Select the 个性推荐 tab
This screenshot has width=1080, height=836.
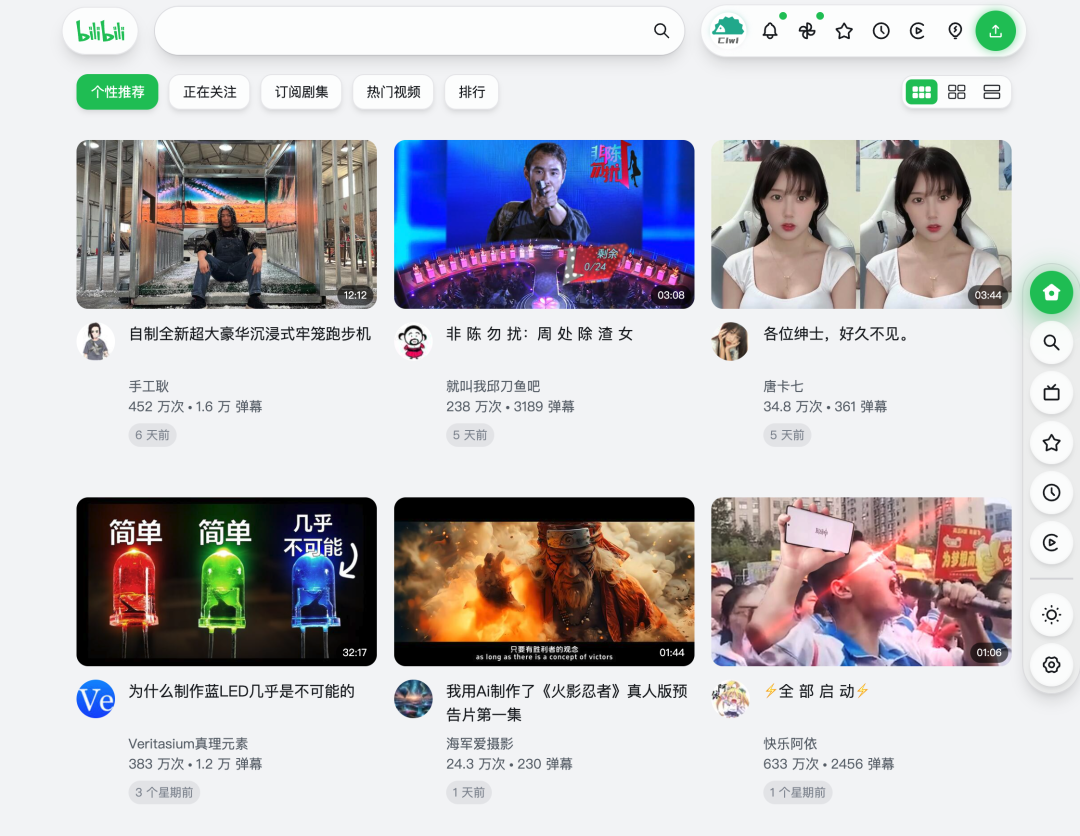pyautogui.click(x=117, y=92)
